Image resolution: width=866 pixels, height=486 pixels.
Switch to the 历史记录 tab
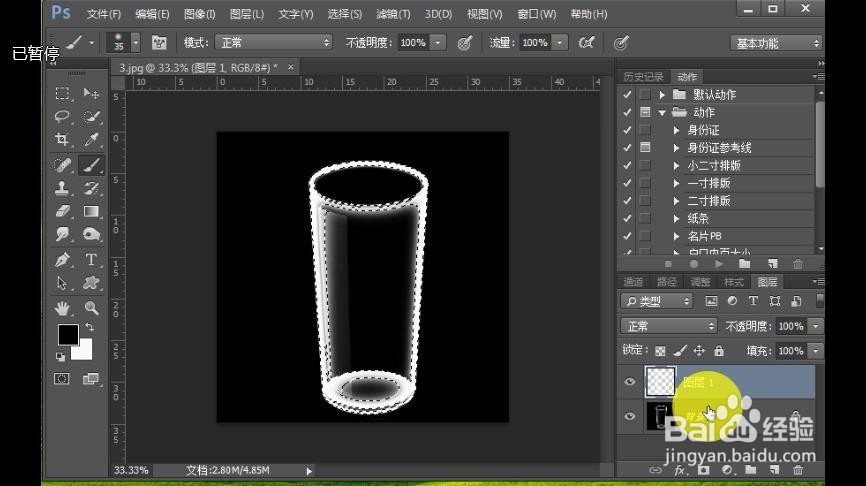(x=643, y=77)
